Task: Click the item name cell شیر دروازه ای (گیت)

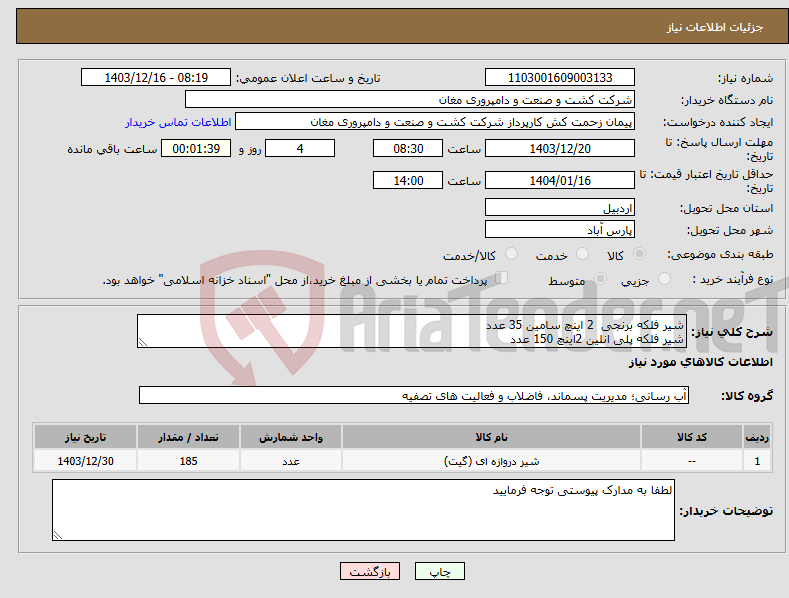Action: 491,461
